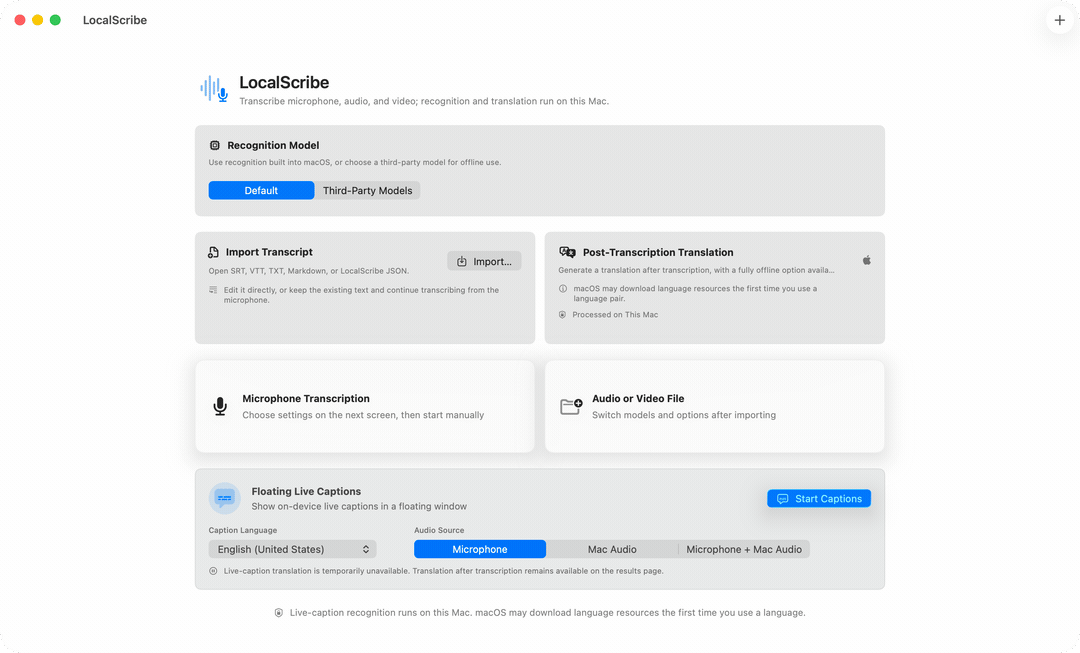Click the plus button at the top right

[x=1059, y=20]
